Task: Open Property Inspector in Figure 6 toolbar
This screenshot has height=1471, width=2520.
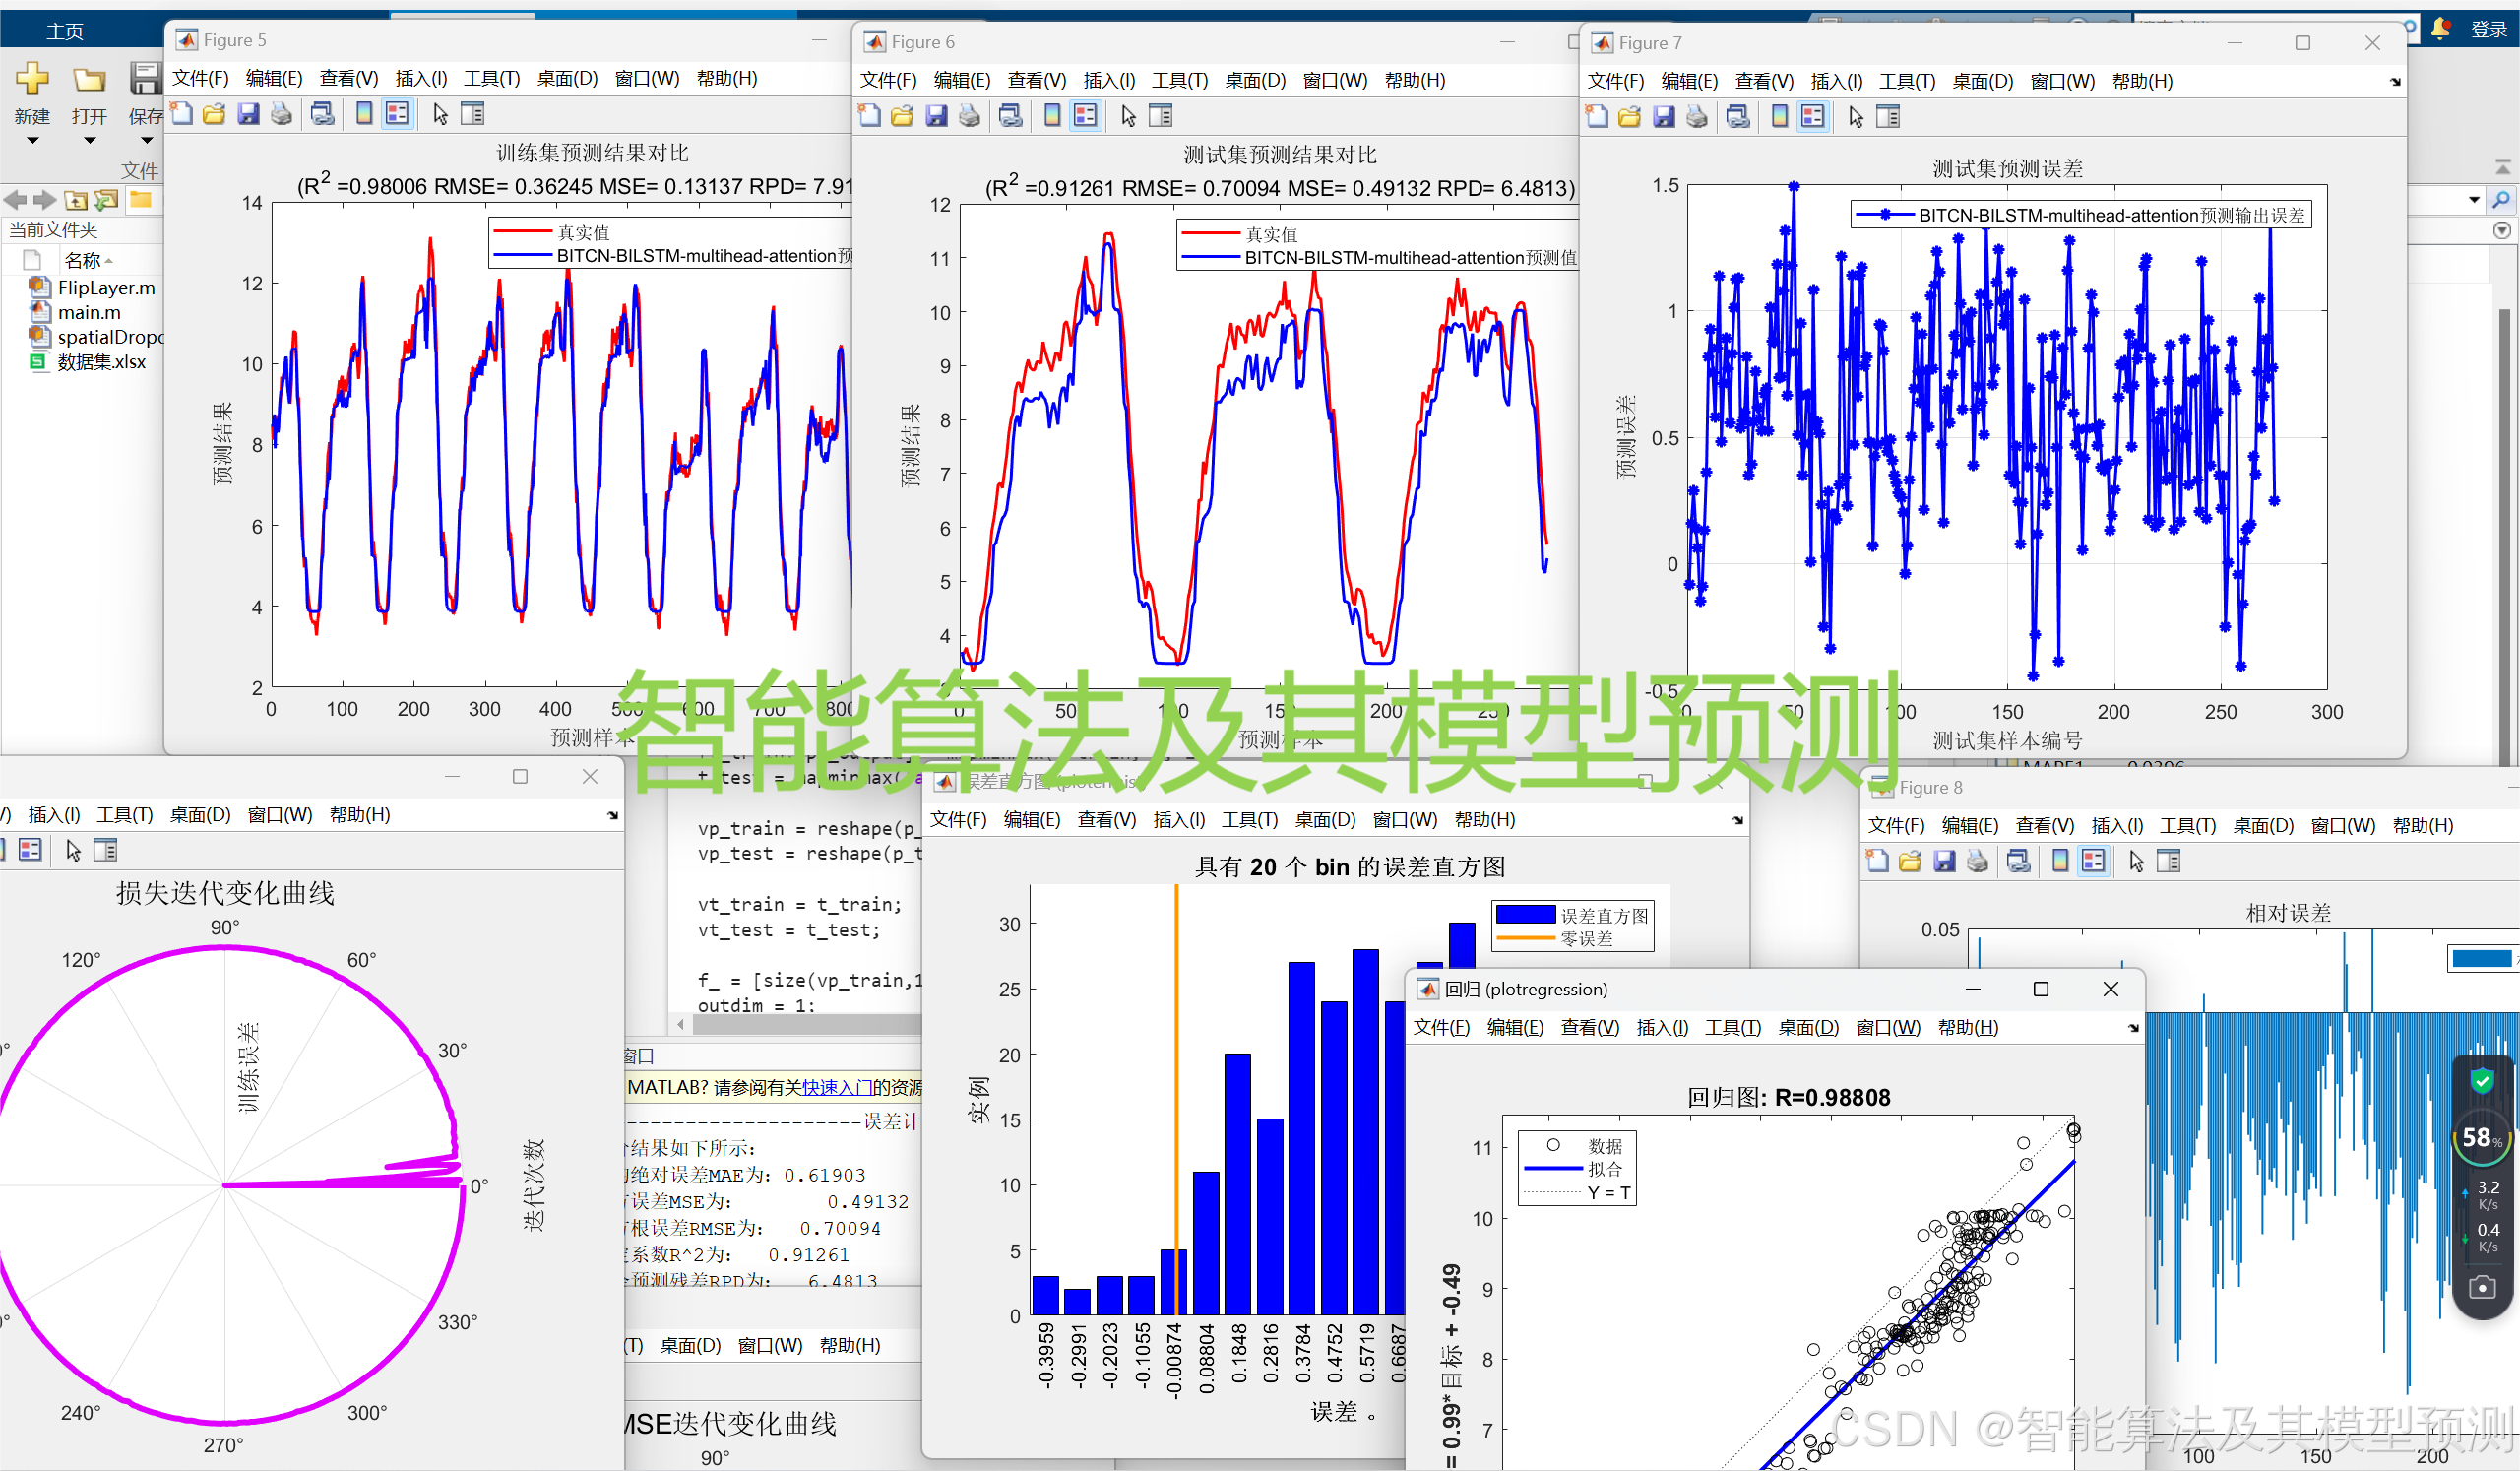Action: (1160, 116)
